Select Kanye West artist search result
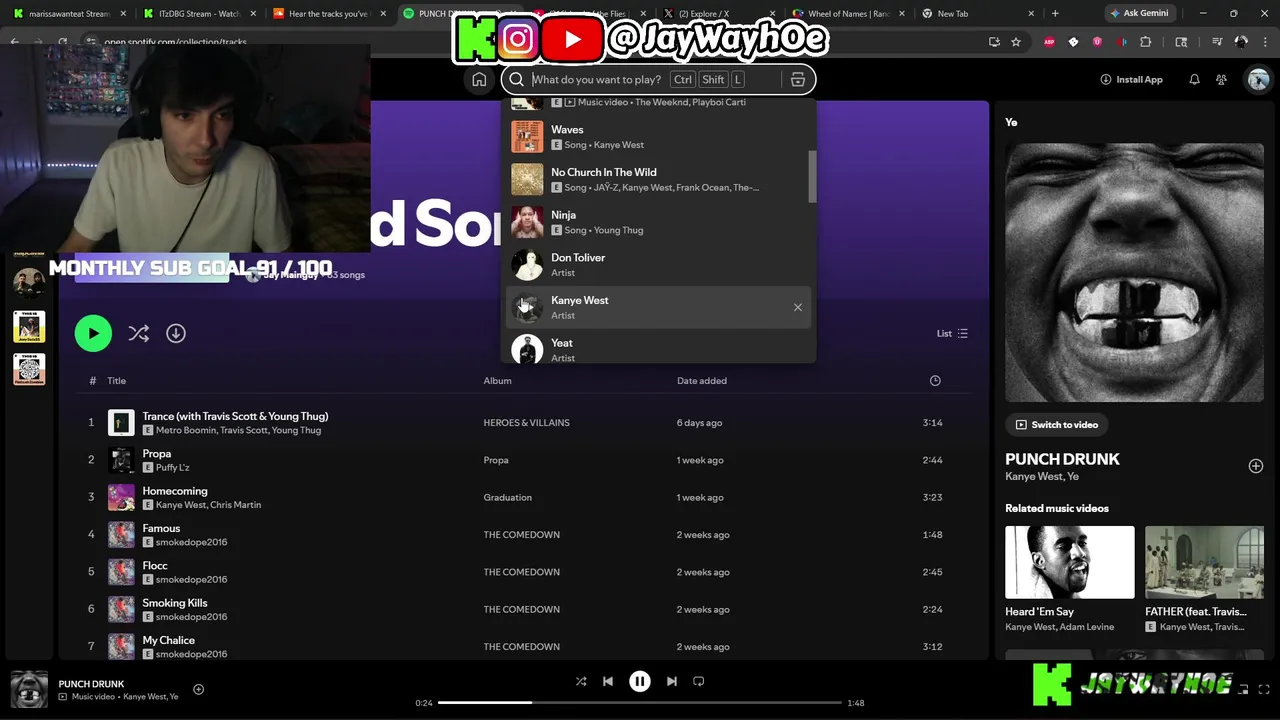Image resolution: width=1280 pixels, height=720 pixels. (658, 307)
